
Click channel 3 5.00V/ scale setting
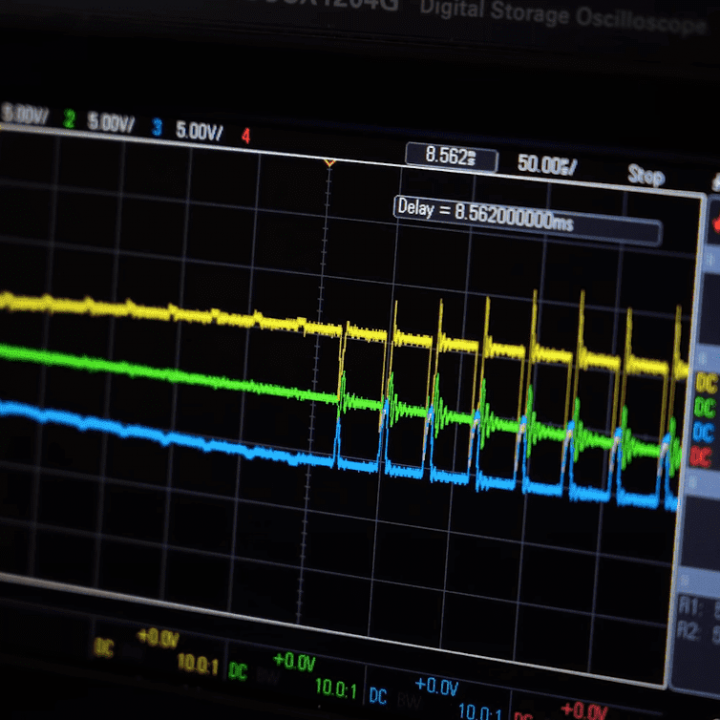pyautogui.click(x=199, y=130)
